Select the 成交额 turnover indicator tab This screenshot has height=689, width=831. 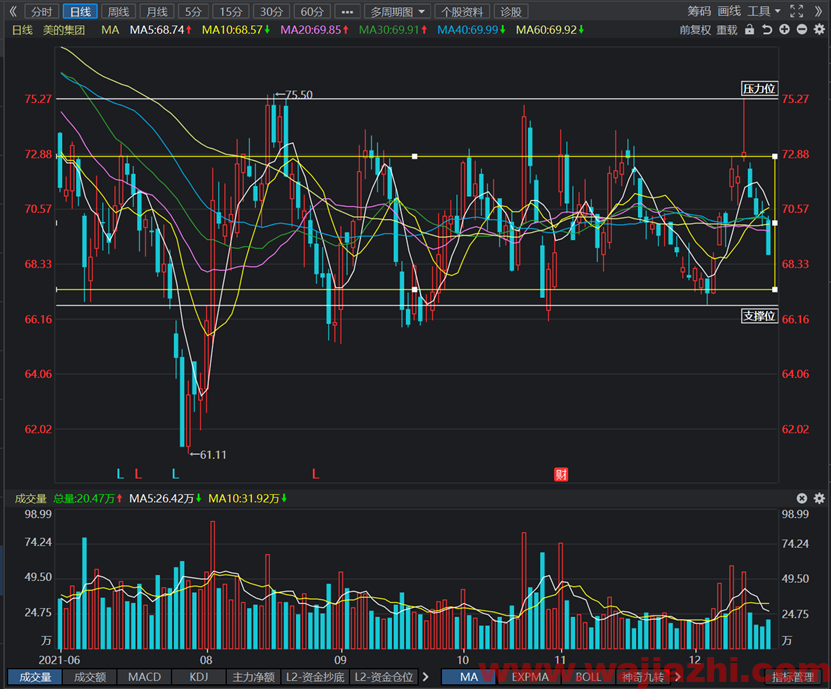(x=90, y=677)
